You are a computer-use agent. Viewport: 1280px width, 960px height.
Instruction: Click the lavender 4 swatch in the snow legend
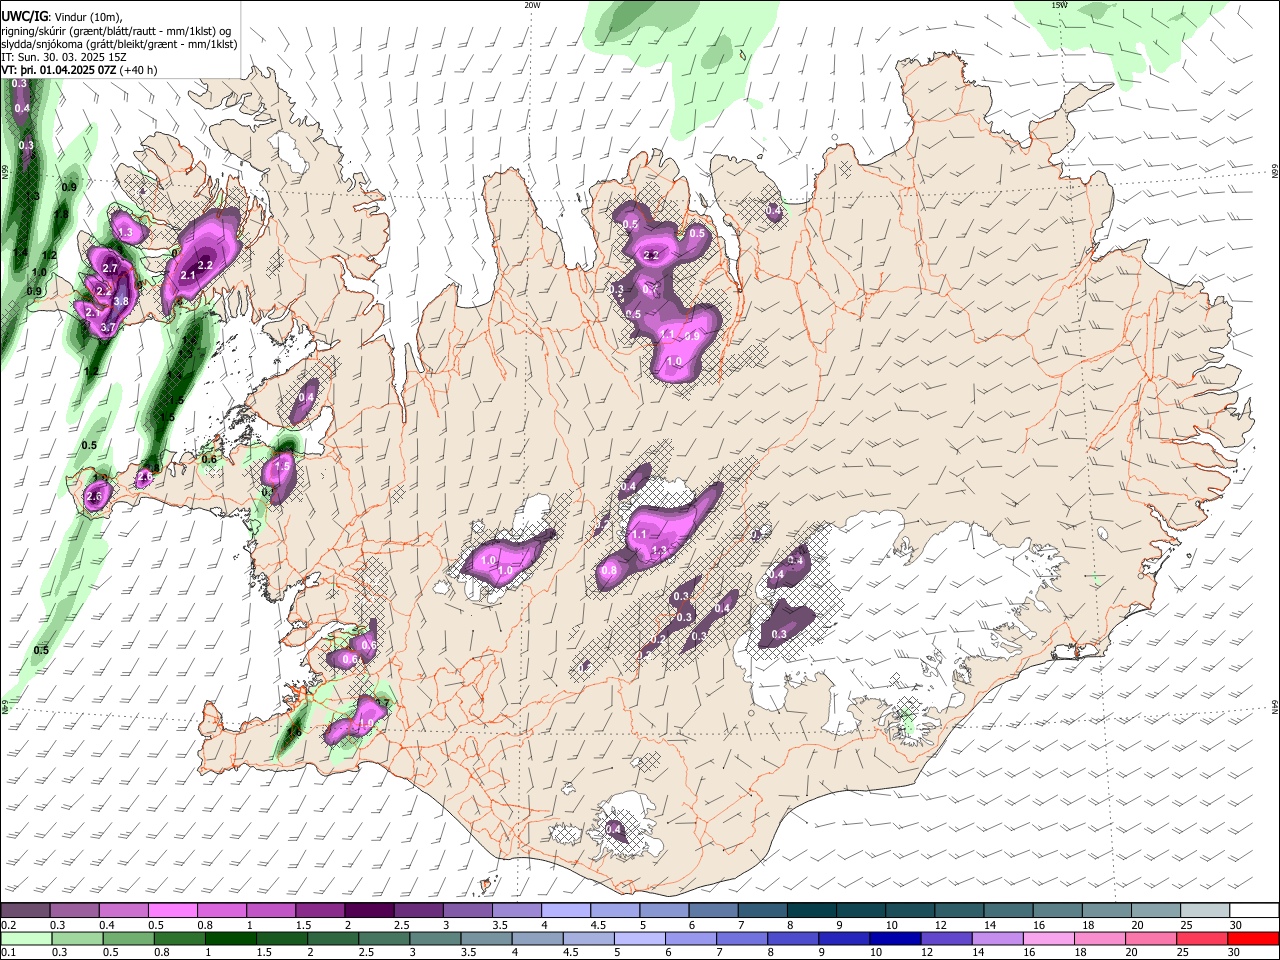565,911
